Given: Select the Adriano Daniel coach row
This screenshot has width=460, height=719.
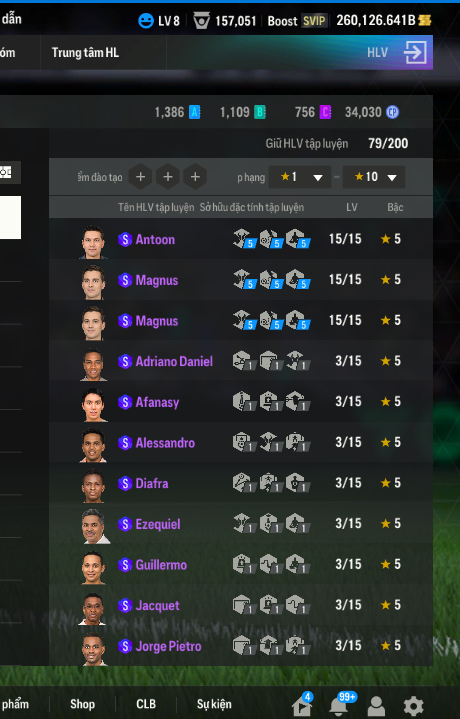Looking at the screenshot, I should click(241, 361).
